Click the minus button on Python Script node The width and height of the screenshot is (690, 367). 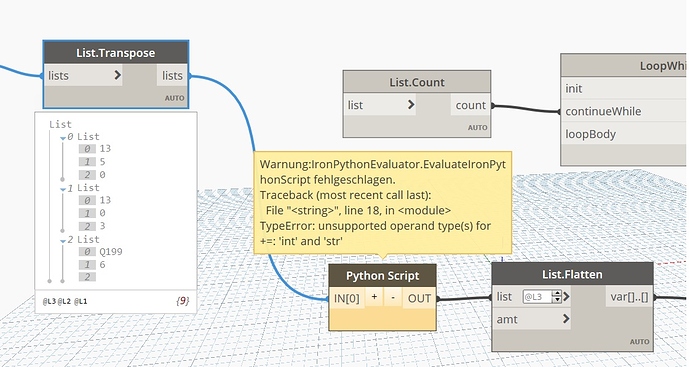click(x=393, y=297)
